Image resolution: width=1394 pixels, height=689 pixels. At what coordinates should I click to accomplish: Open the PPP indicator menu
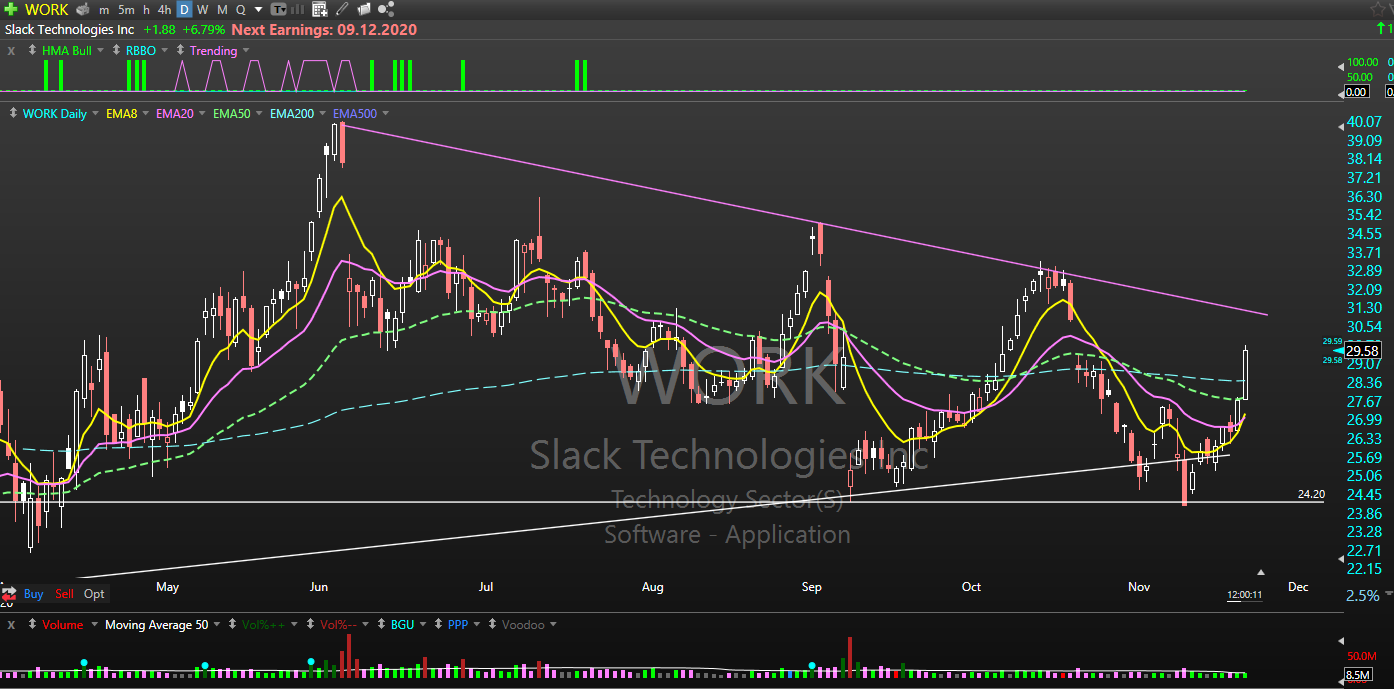click(x=477, y=625)
